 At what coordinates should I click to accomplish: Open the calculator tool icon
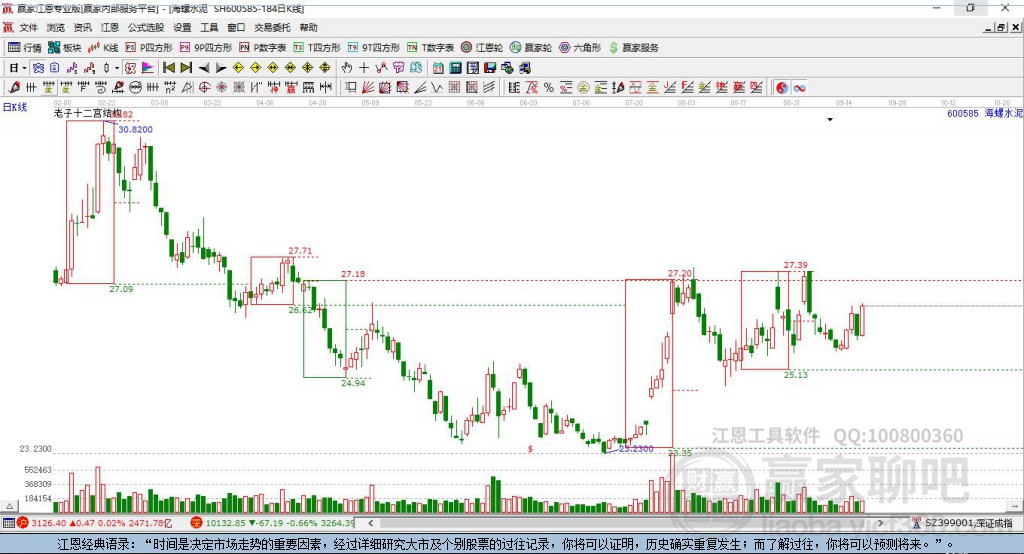(455, 68)
